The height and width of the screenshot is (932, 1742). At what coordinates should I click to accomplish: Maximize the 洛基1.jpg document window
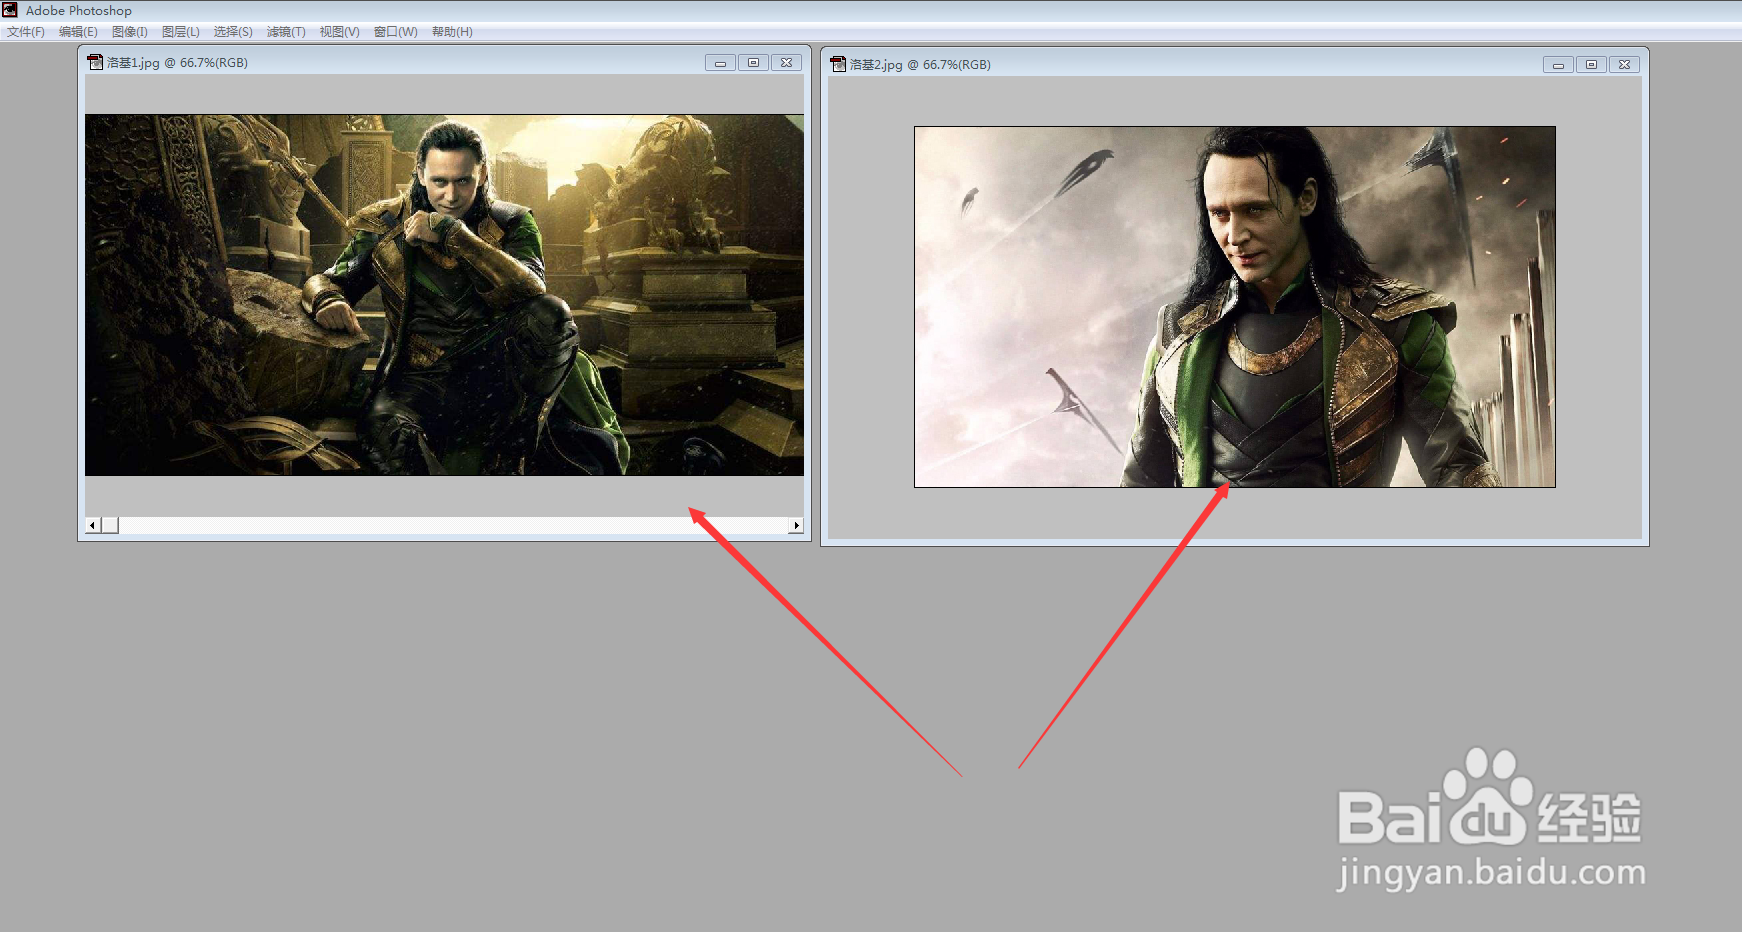coord(753,63)
